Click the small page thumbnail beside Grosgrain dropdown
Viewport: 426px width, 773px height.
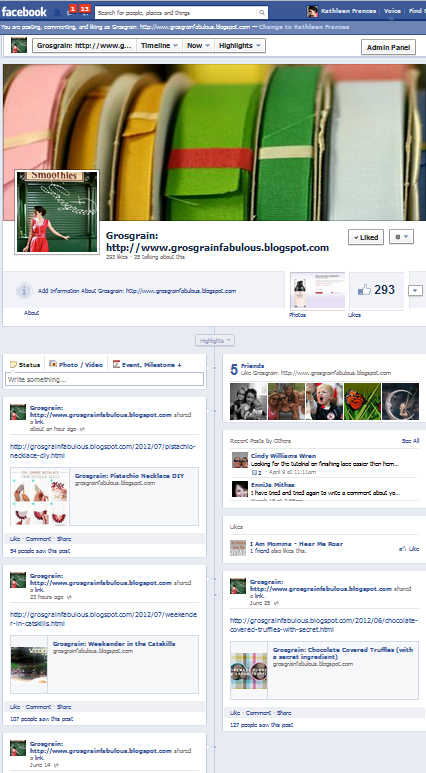(19, 45)
